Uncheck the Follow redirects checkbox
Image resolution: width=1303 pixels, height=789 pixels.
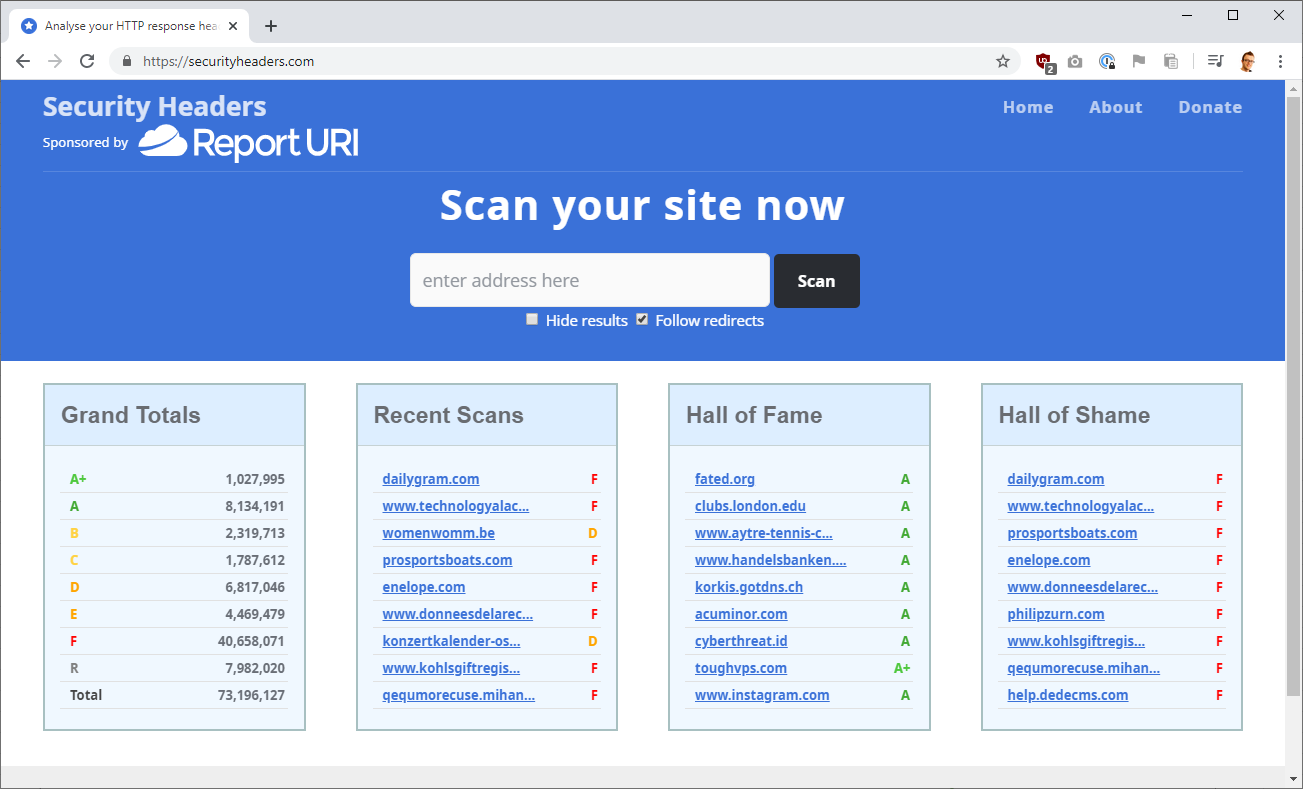[x=642, y=320]
